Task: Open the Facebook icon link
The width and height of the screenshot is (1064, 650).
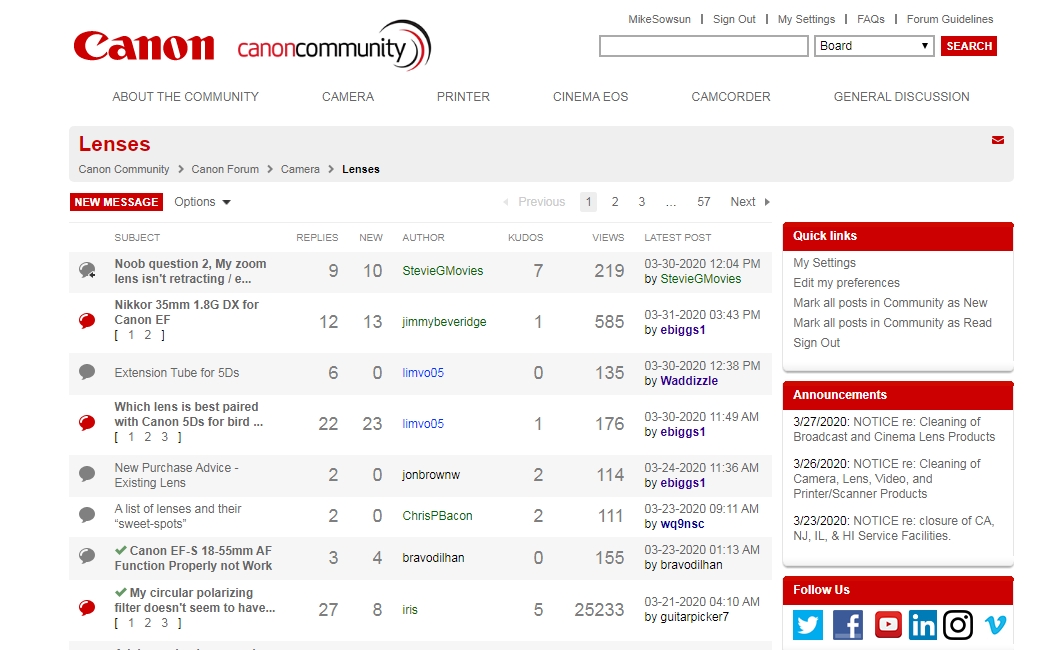Action: point(847,625)
